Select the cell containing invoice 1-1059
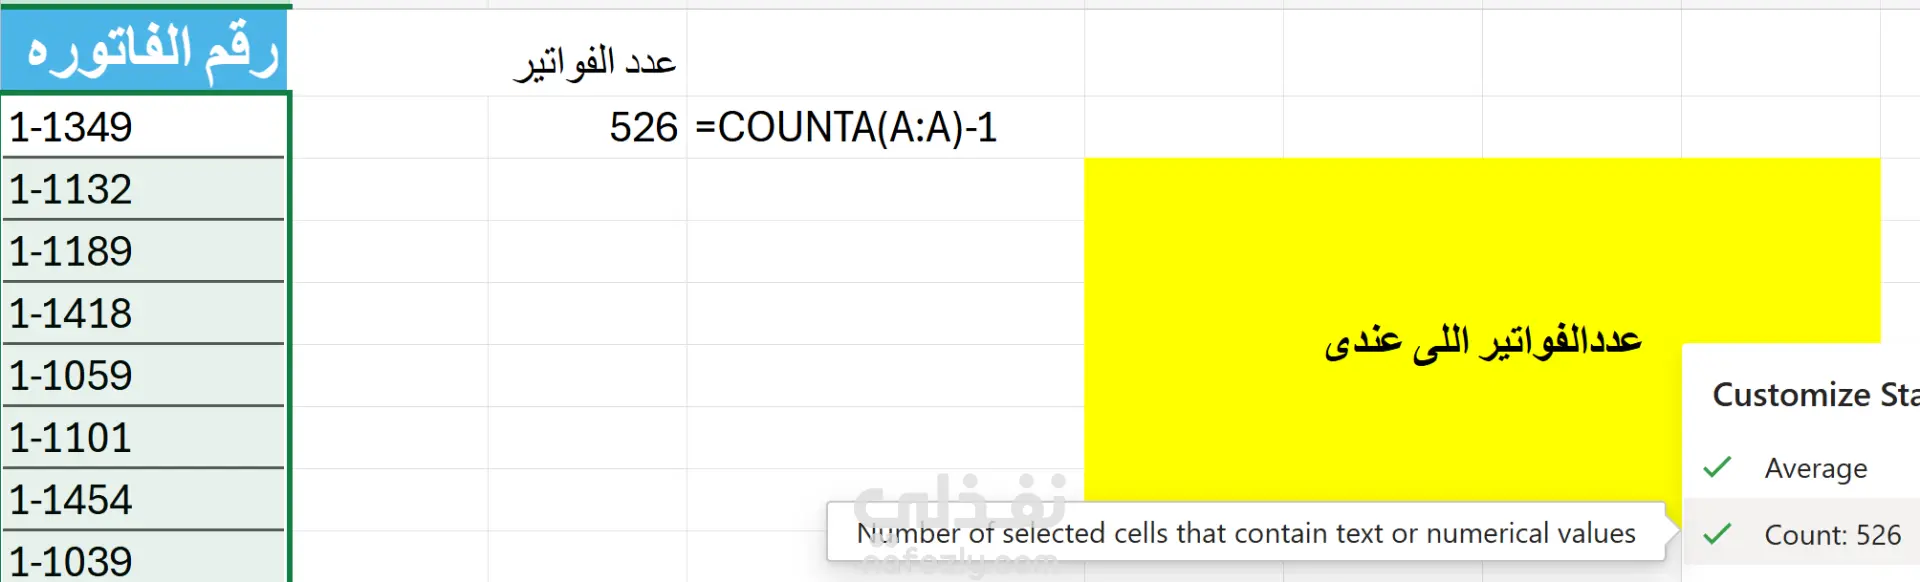The image size is (1920, 582). pyautogui.click(x=146, y=375)
